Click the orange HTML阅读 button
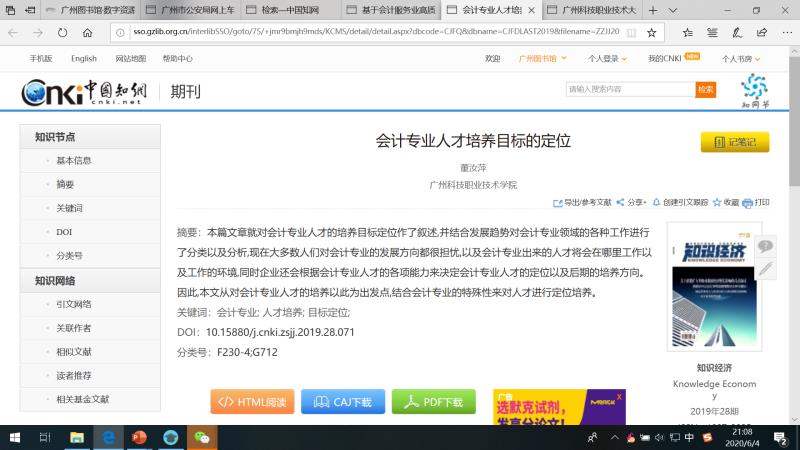 coord(252,402)
